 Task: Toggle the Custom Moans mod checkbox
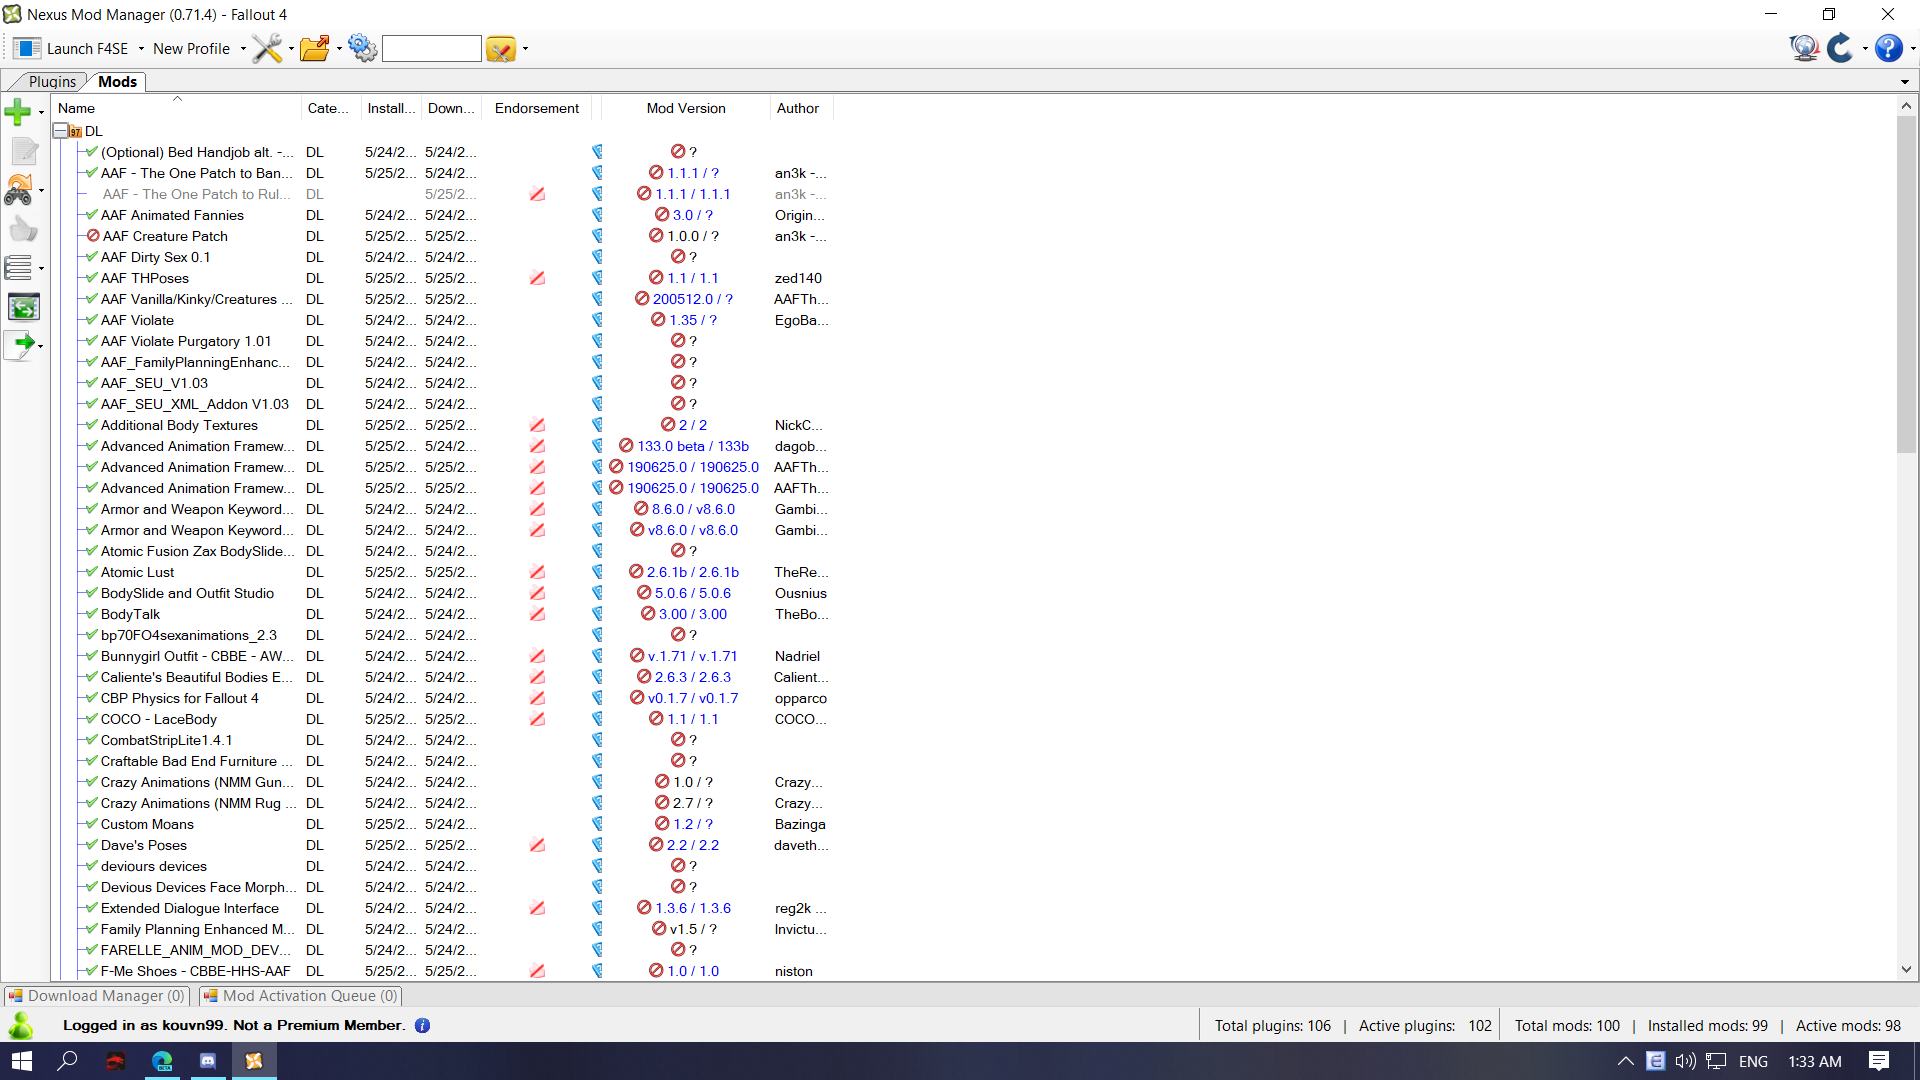pos(92,824)
